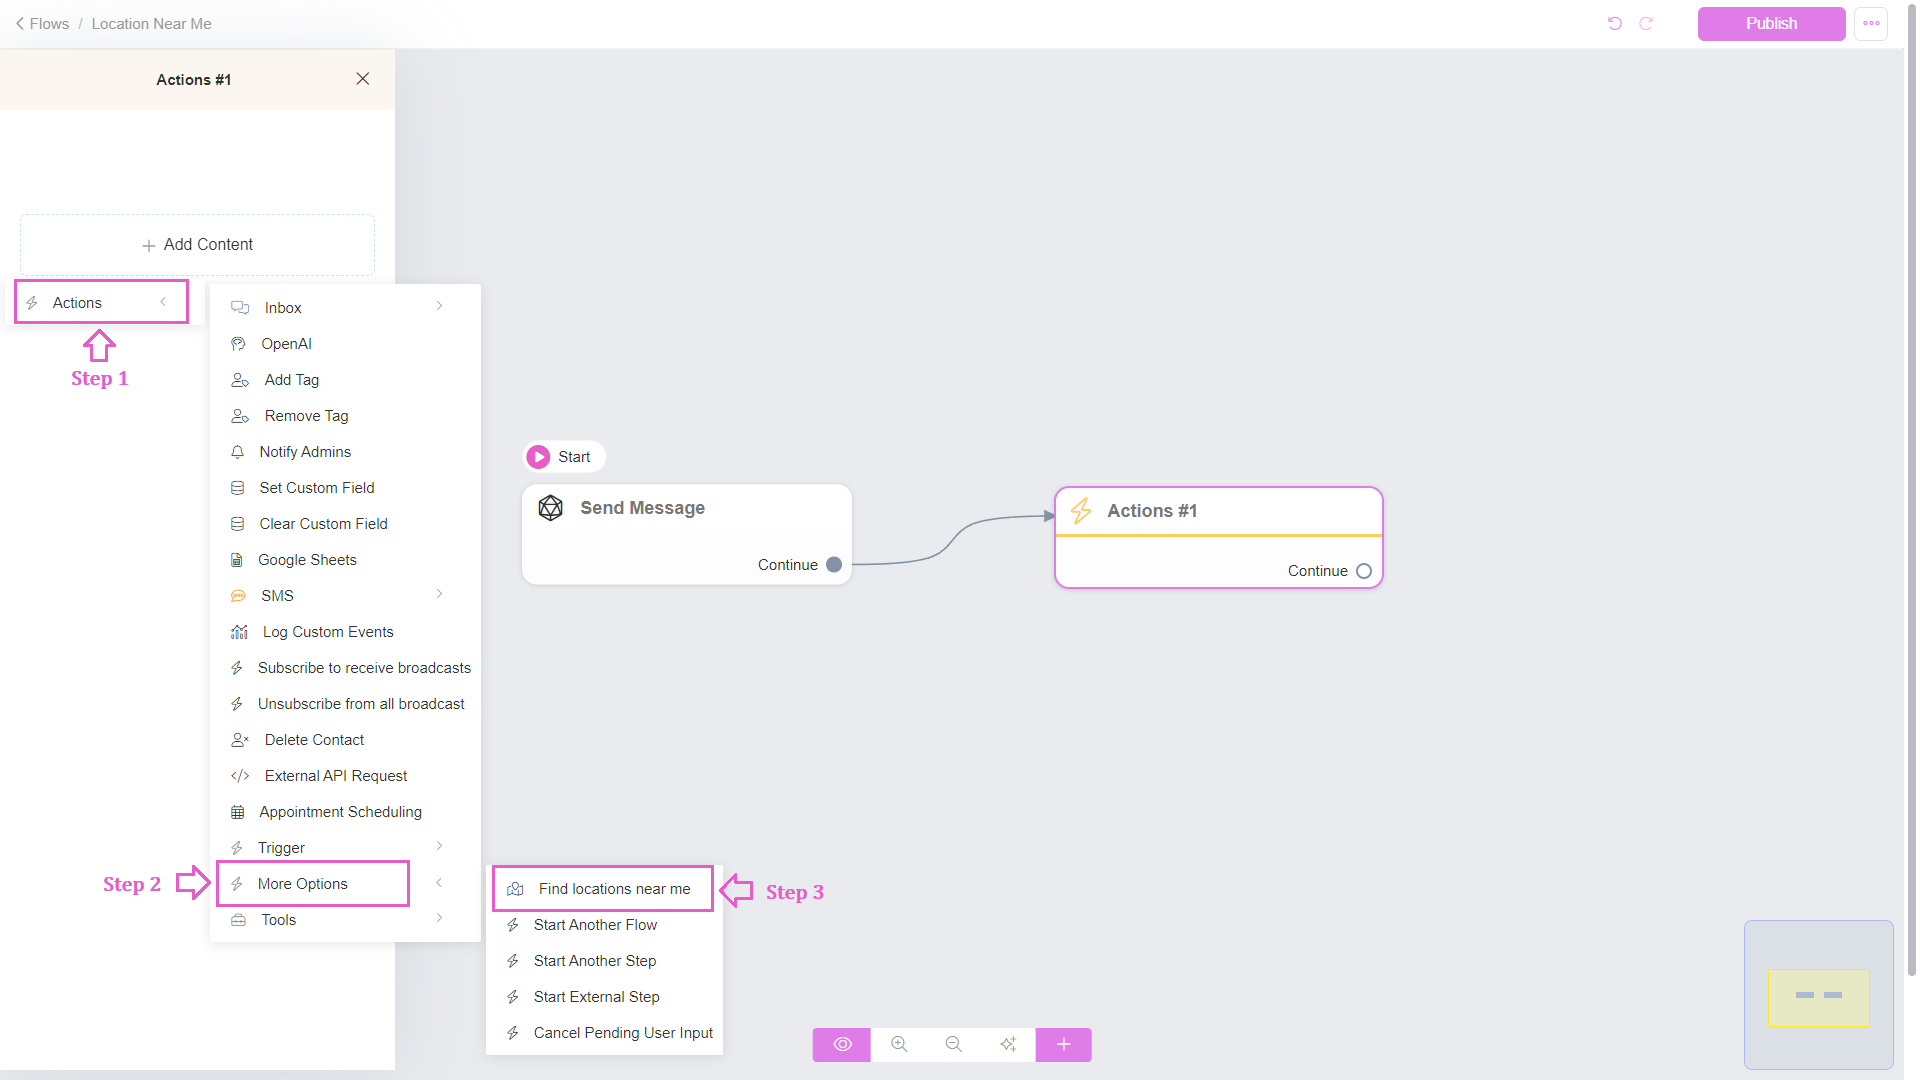Viewport: 1920px width, 1080px height.
Task: Click the zoom out magnifier icon
Action: (x=953, y=1044)
